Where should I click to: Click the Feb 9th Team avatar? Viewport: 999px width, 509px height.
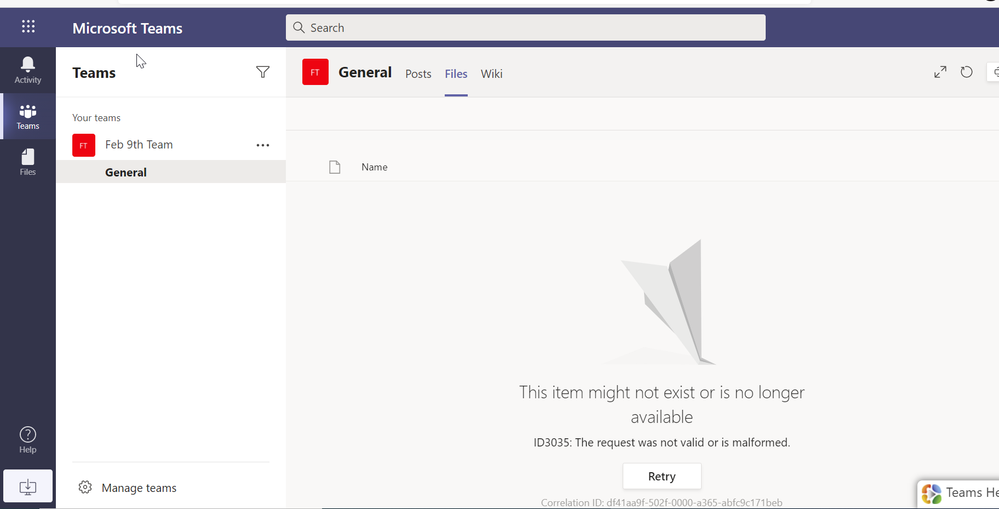(x=83, y=145)
